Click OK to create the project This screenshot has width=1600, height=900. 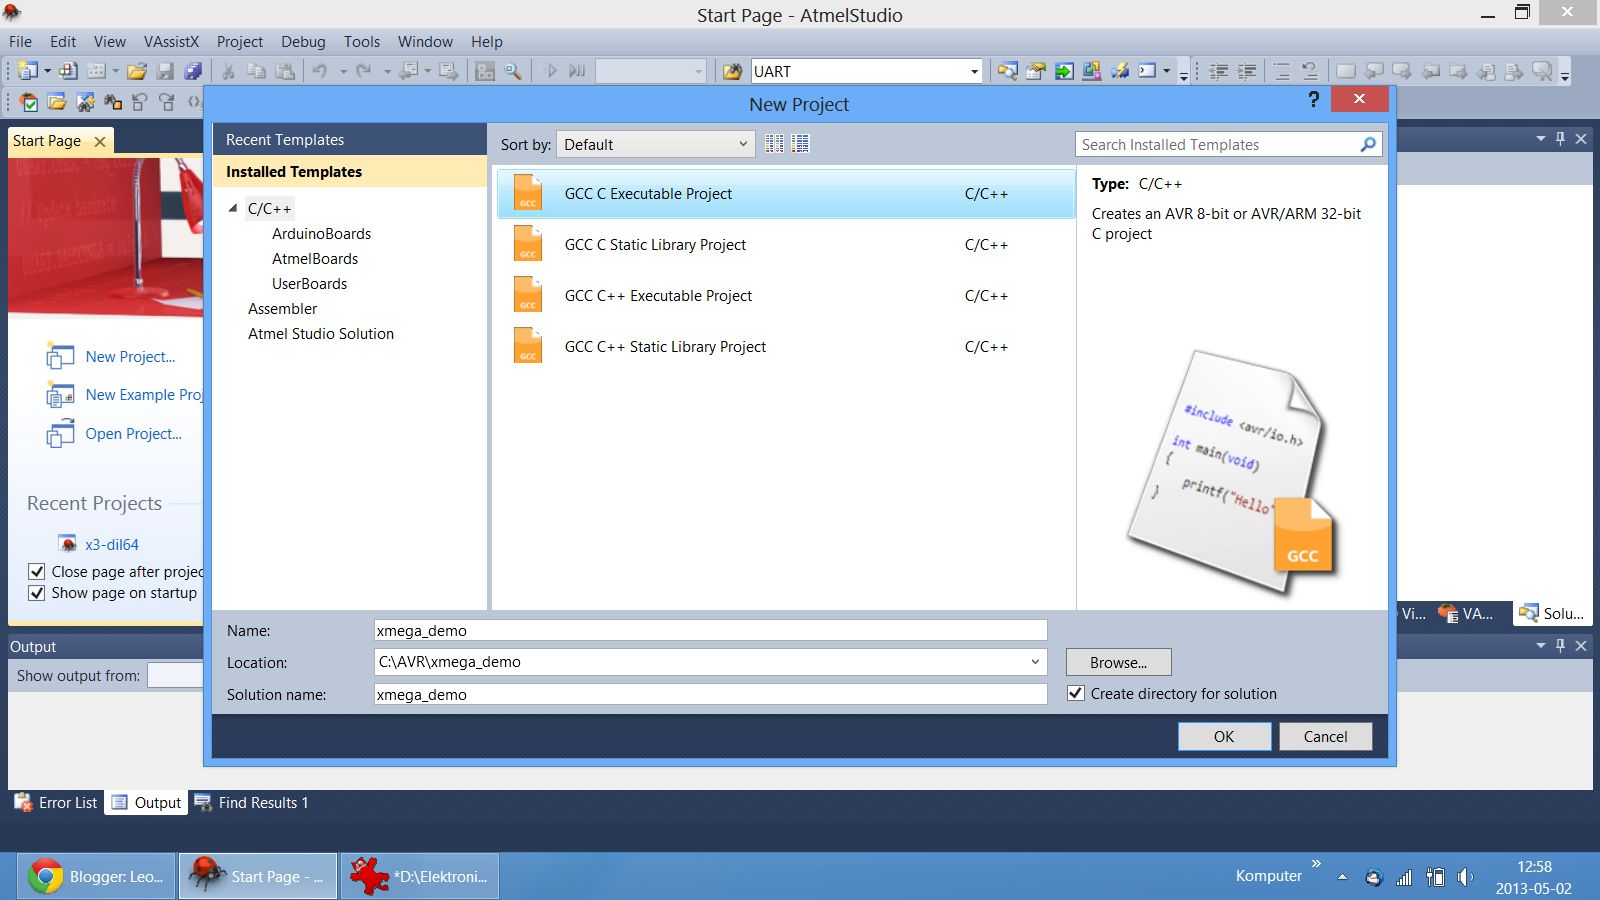(x=1224, y=736)
